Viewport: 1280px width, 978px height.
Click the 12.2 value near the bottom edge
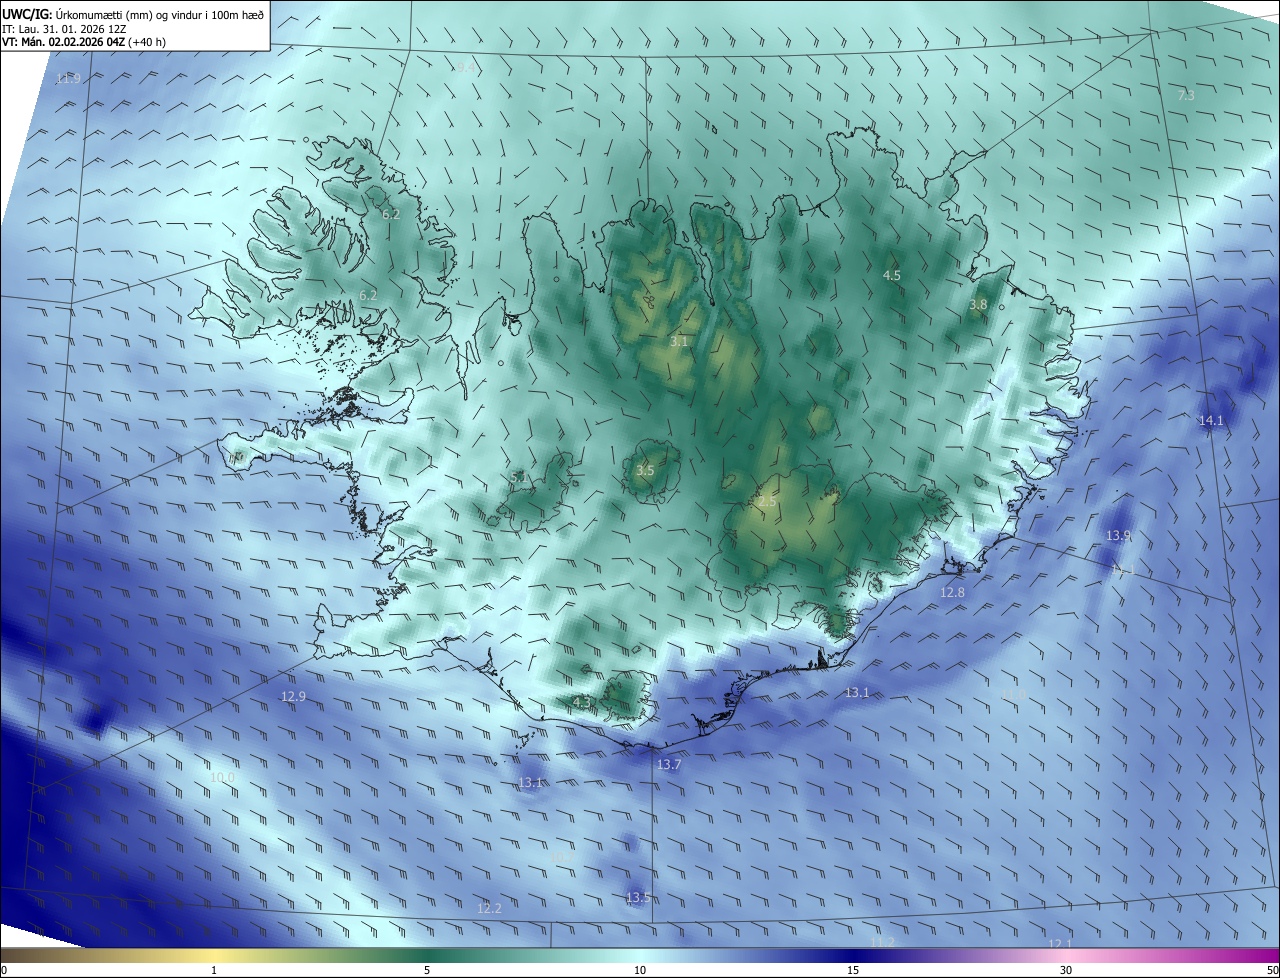(x=489, y=908)
